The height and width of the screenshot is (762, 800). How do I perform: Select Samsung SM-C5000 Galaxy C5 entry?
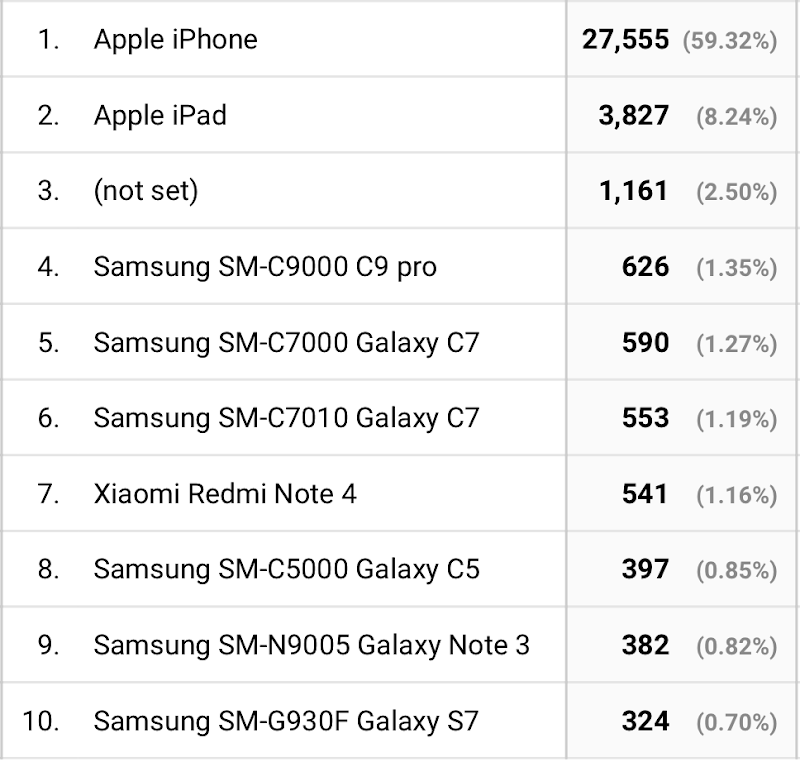point(287,569)
